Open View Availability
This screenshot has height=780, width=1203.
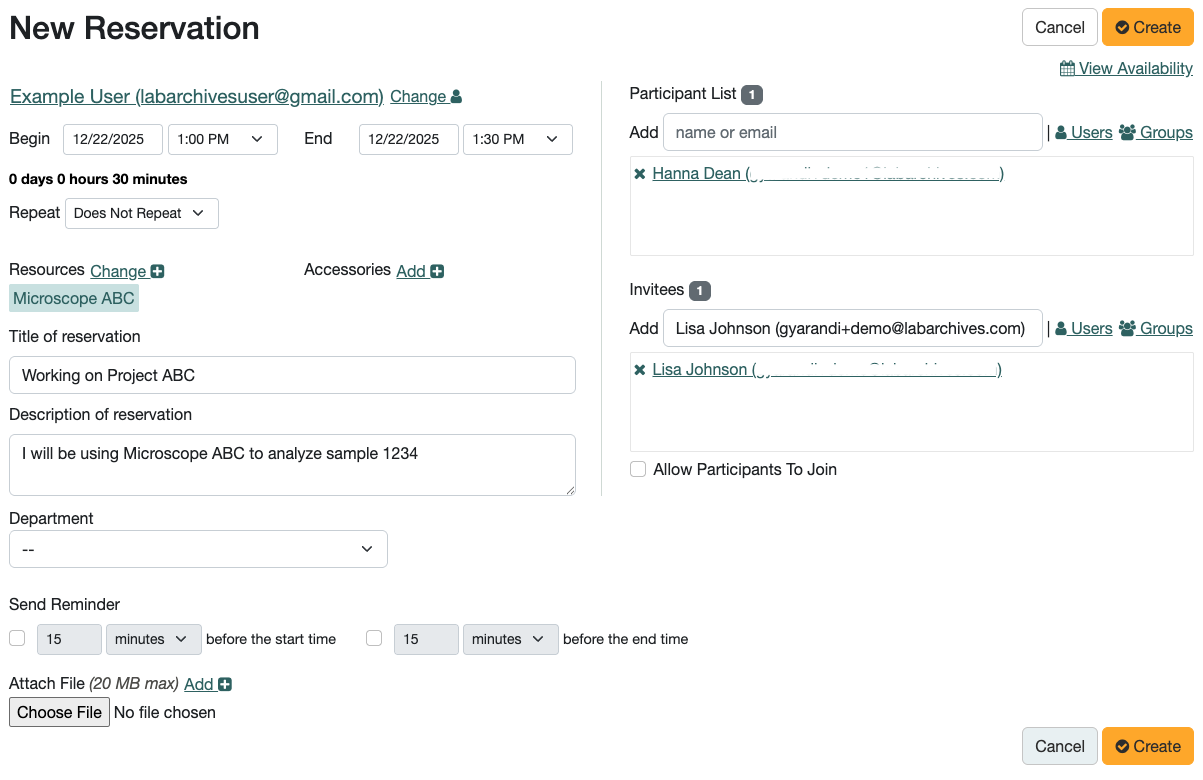coord(1126,68)
